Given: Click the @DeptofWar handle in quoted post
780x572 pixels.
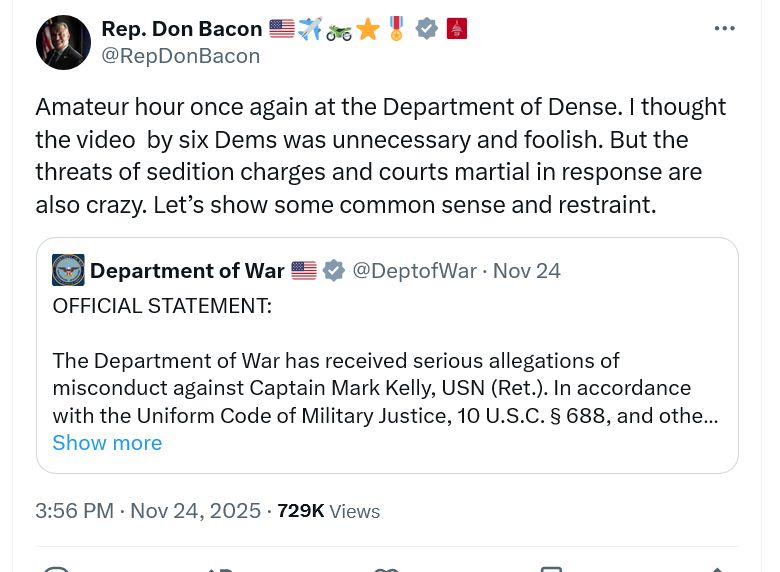Looking at the screenshot, I should 414,270.
